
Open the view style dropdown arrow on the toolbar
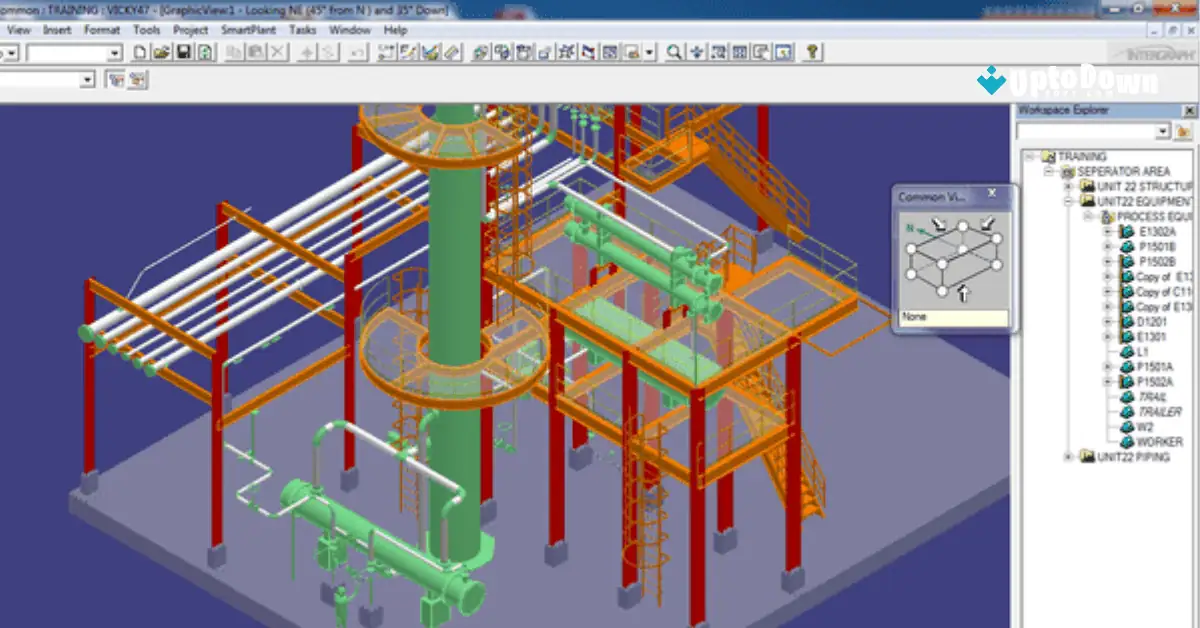tap(648, 52)
